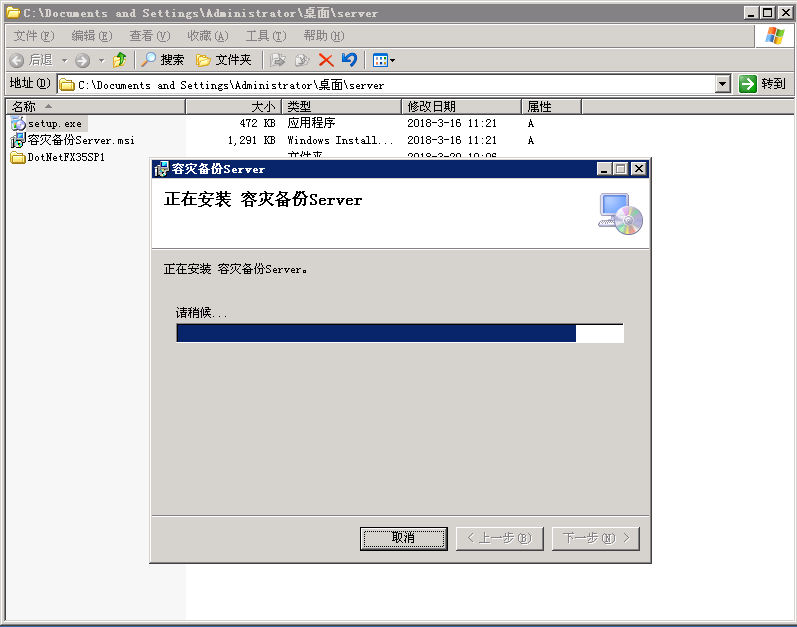Viewport: 797px width, 627px height.
Task: Select the setup.exe file
Action: (54, 124)
